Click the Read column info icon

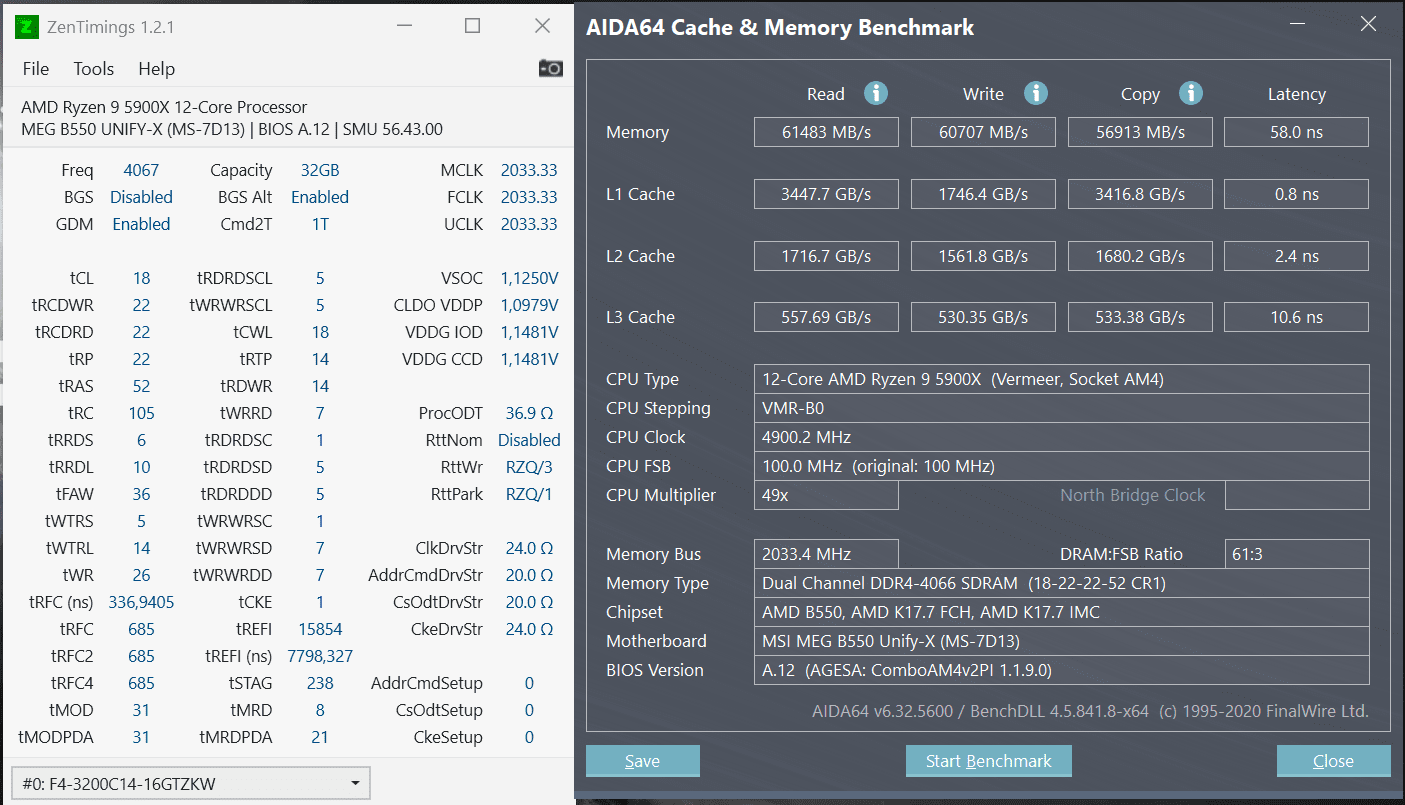click(876, 93)
